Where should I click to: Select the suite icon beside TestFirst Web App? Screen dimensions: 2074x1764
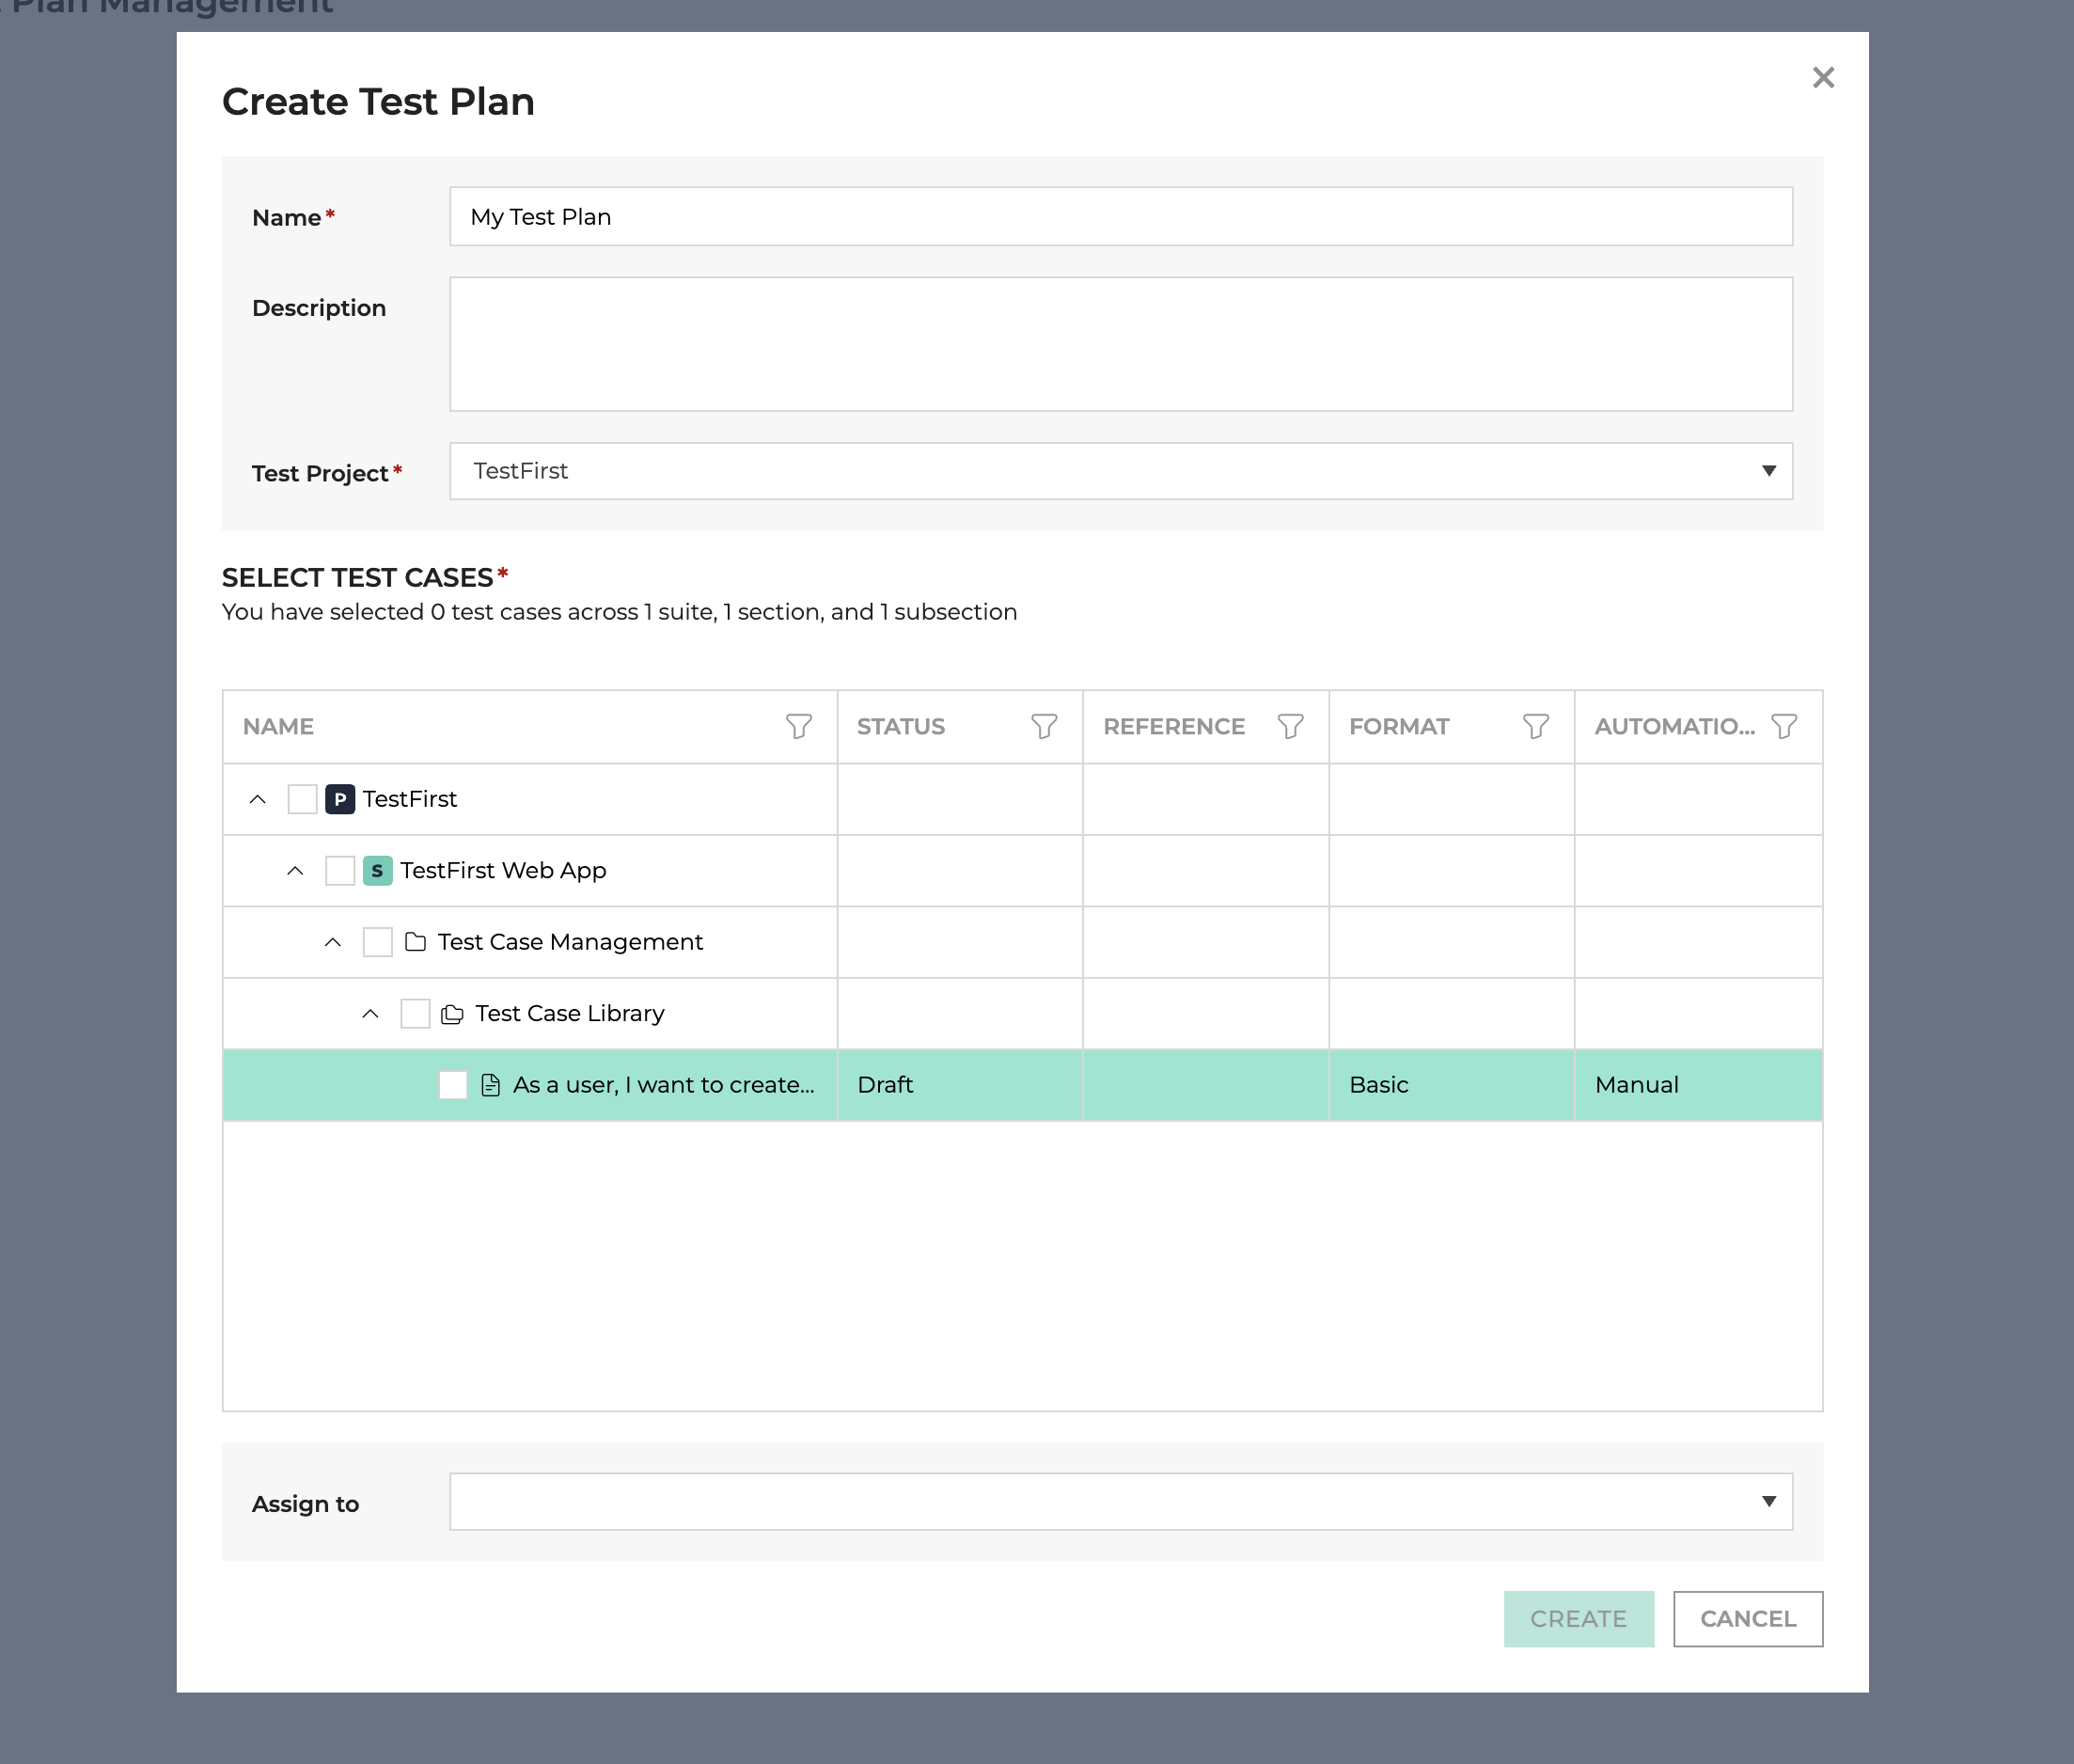coord(376,870)
